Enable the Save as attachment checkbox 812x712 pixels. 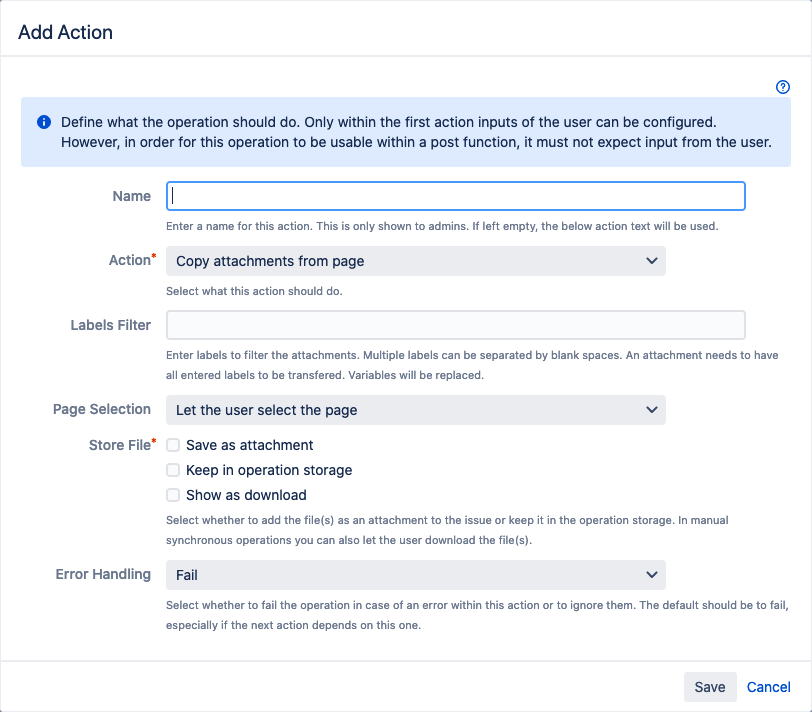(x=173, y=445)
